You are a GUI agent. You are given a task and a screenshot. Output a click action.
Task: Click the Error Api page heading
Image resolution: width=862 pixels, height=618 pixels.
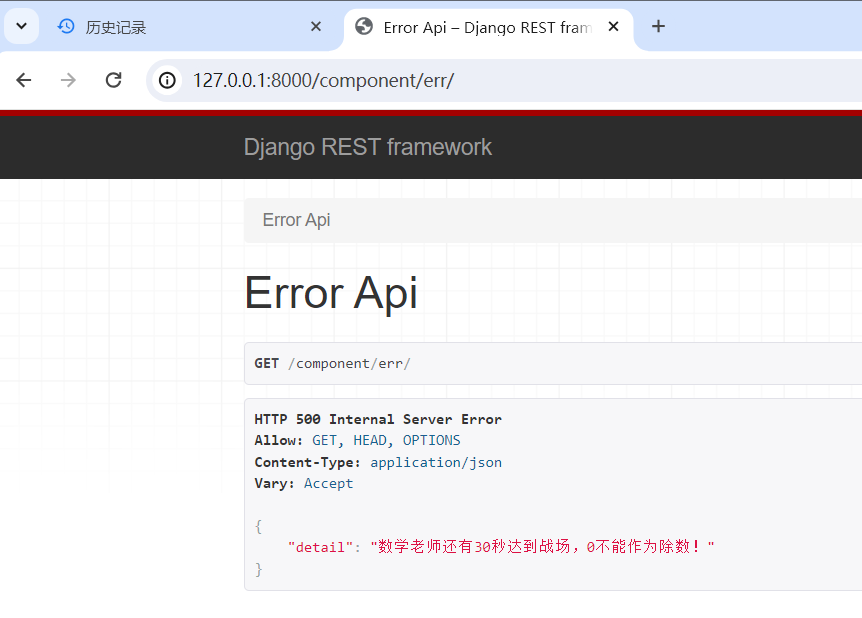click(x=331, y=294)
